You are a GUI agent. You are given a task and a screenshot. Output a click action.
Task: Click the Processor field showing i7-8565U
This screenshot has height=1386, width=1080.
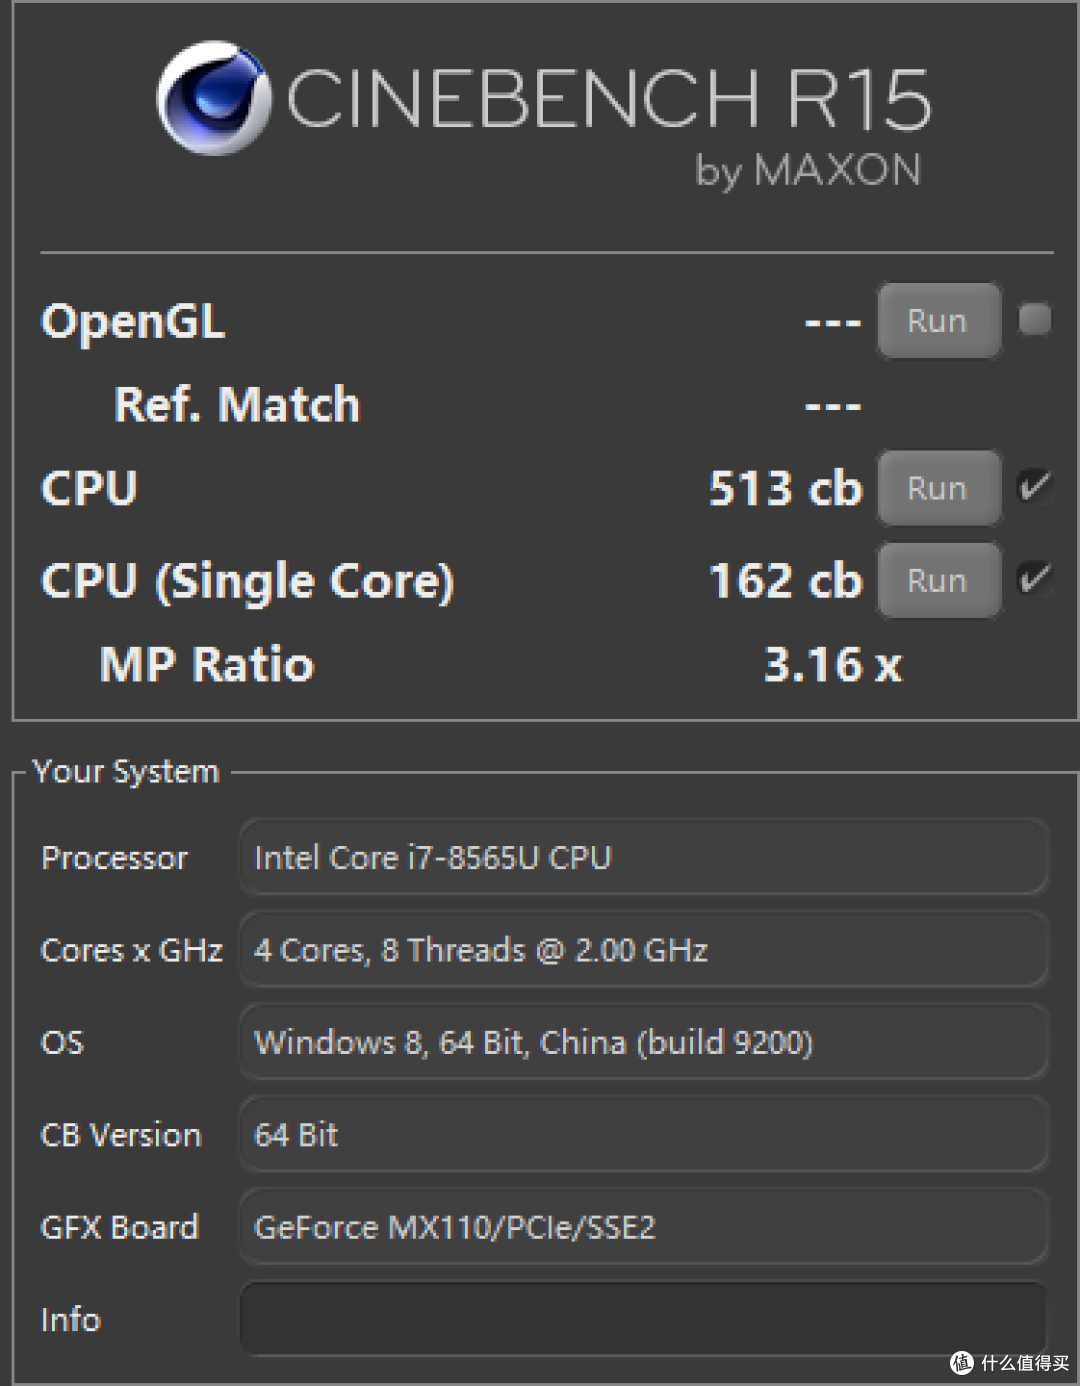click(643, 857)
